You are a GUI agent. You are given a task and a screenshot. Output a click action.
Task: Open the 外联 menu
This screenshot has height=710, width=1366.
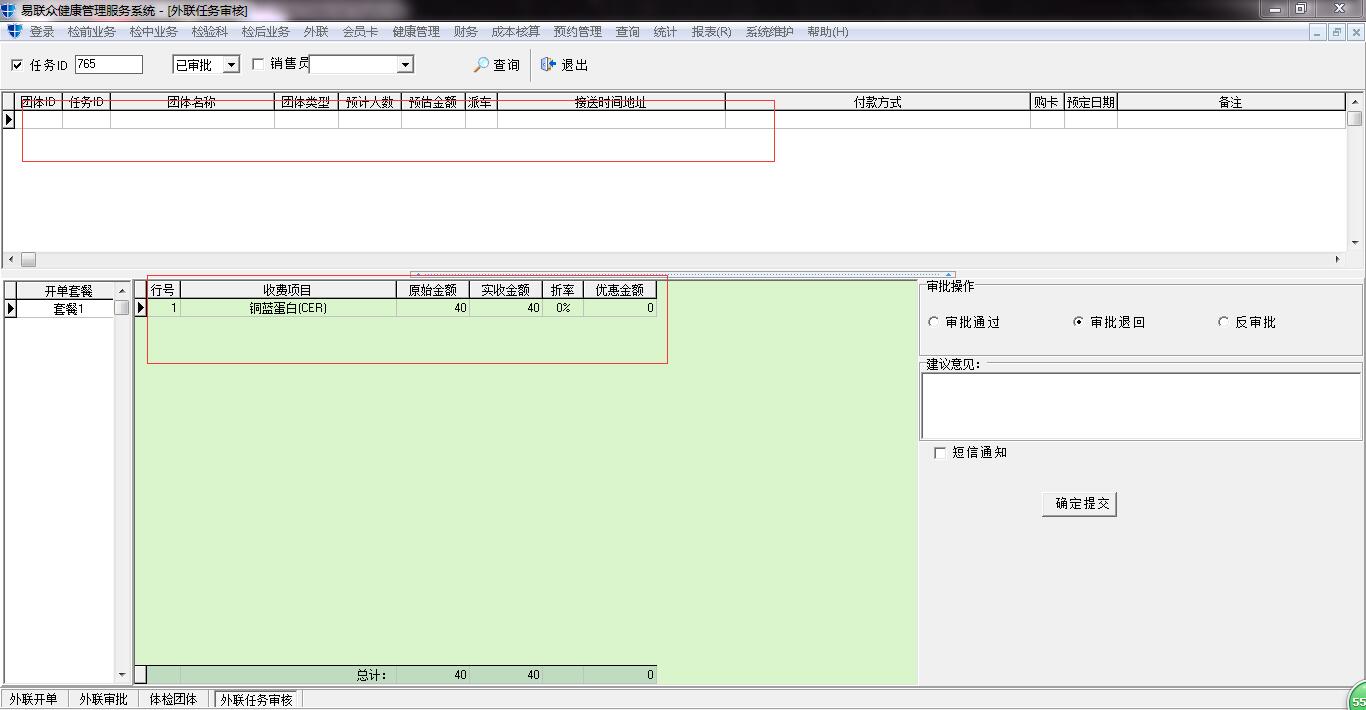tap(316, 32)
